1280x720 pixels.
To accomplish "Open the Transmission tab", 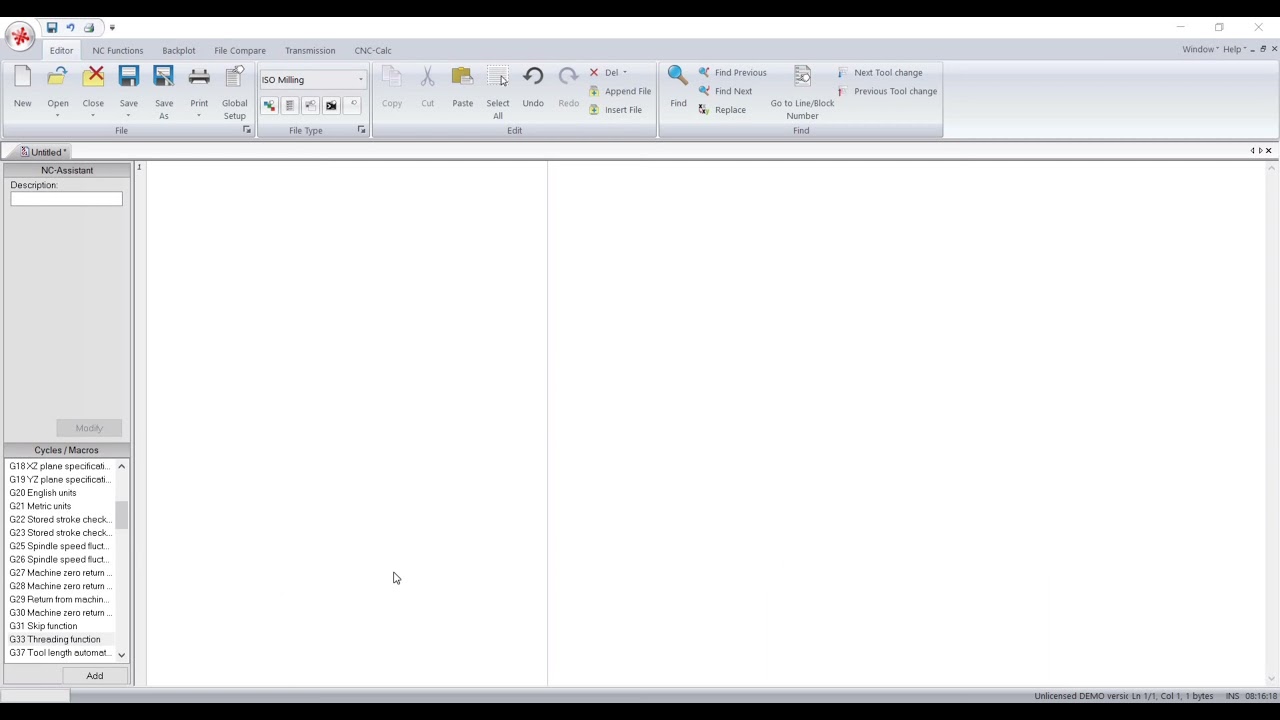I will pos(310,50).
